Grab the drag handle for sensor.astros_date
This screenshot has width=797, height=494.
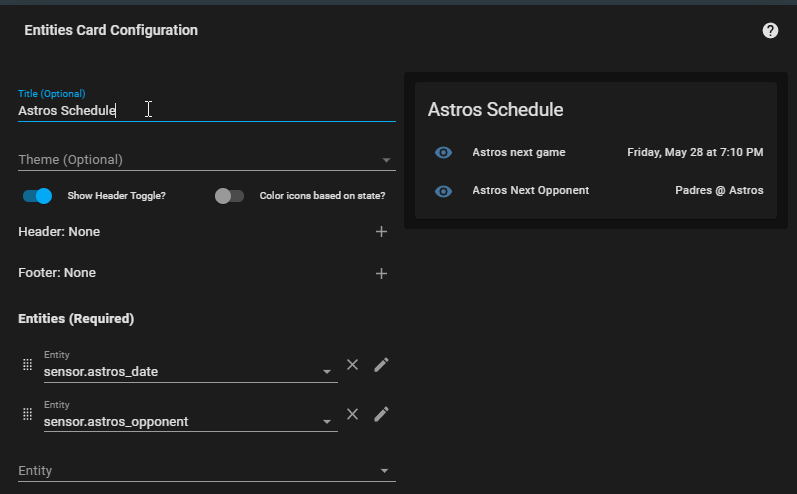[x=27, y=364]
